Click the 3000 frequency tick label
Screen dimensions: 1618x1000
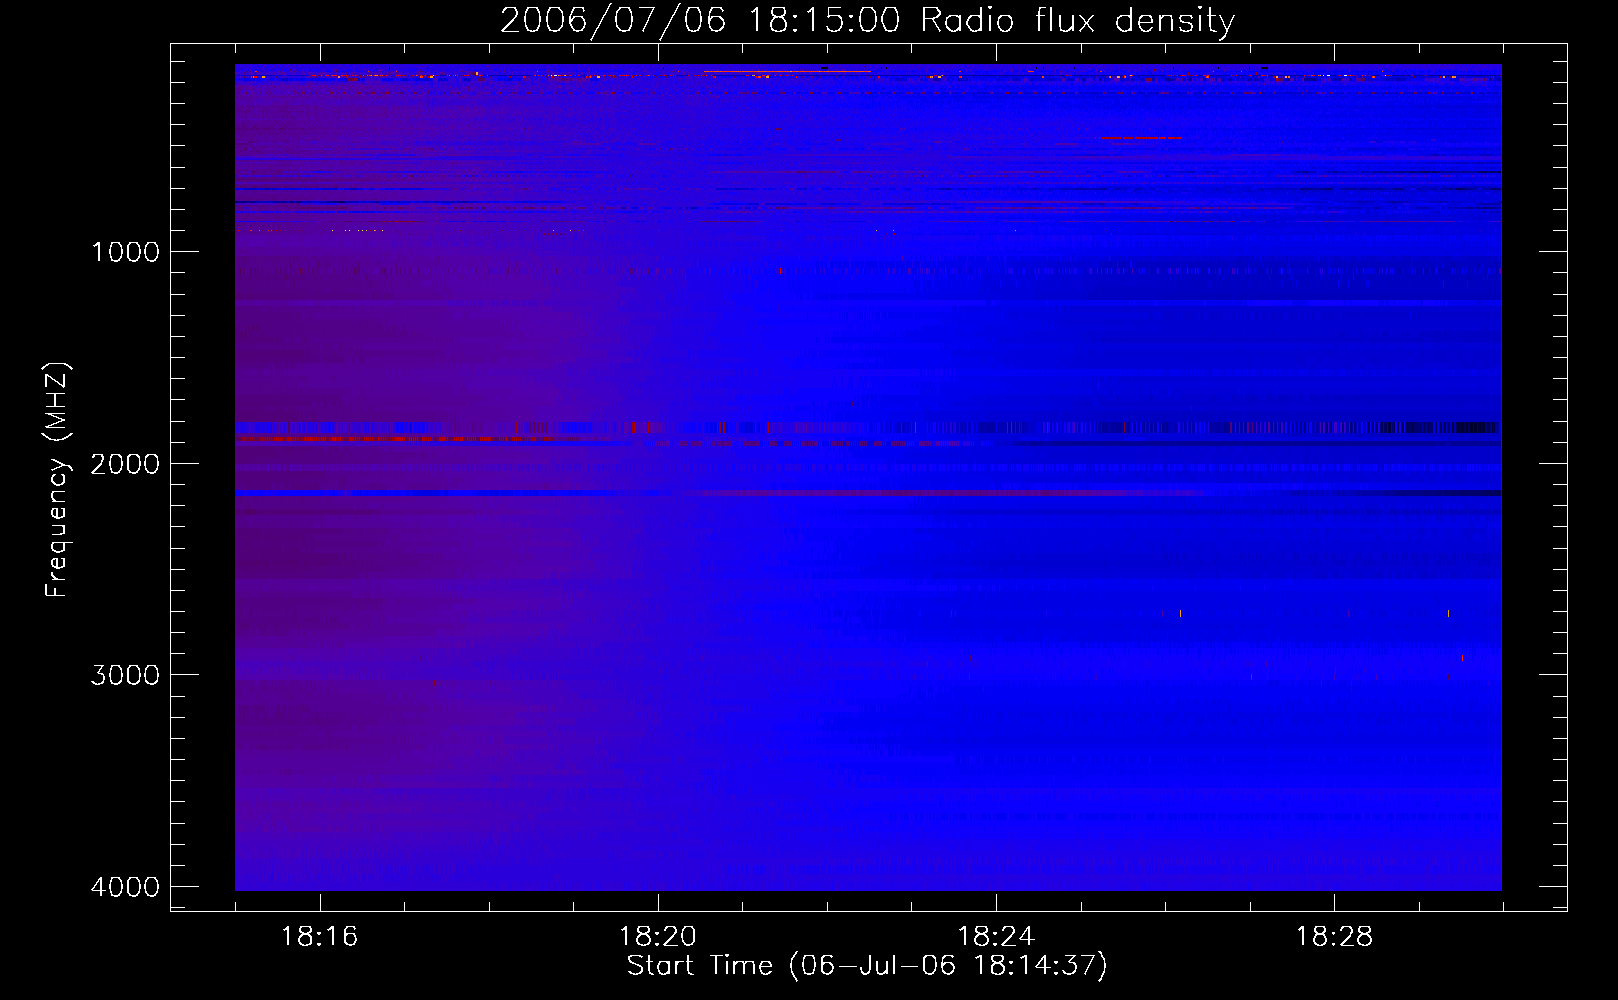pos(125,675)
